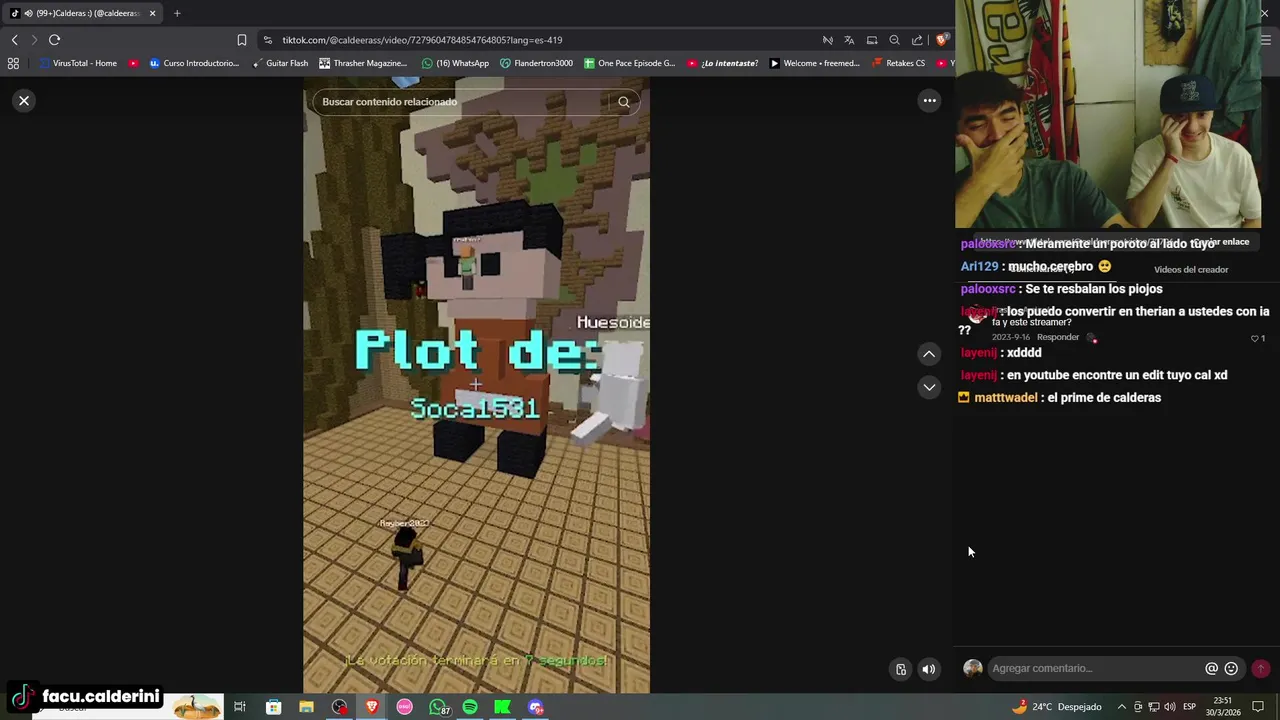Switch the ESP keyboard language indicator
This screenshot has height=720, width=1280.
click(x=1189, y=707)
